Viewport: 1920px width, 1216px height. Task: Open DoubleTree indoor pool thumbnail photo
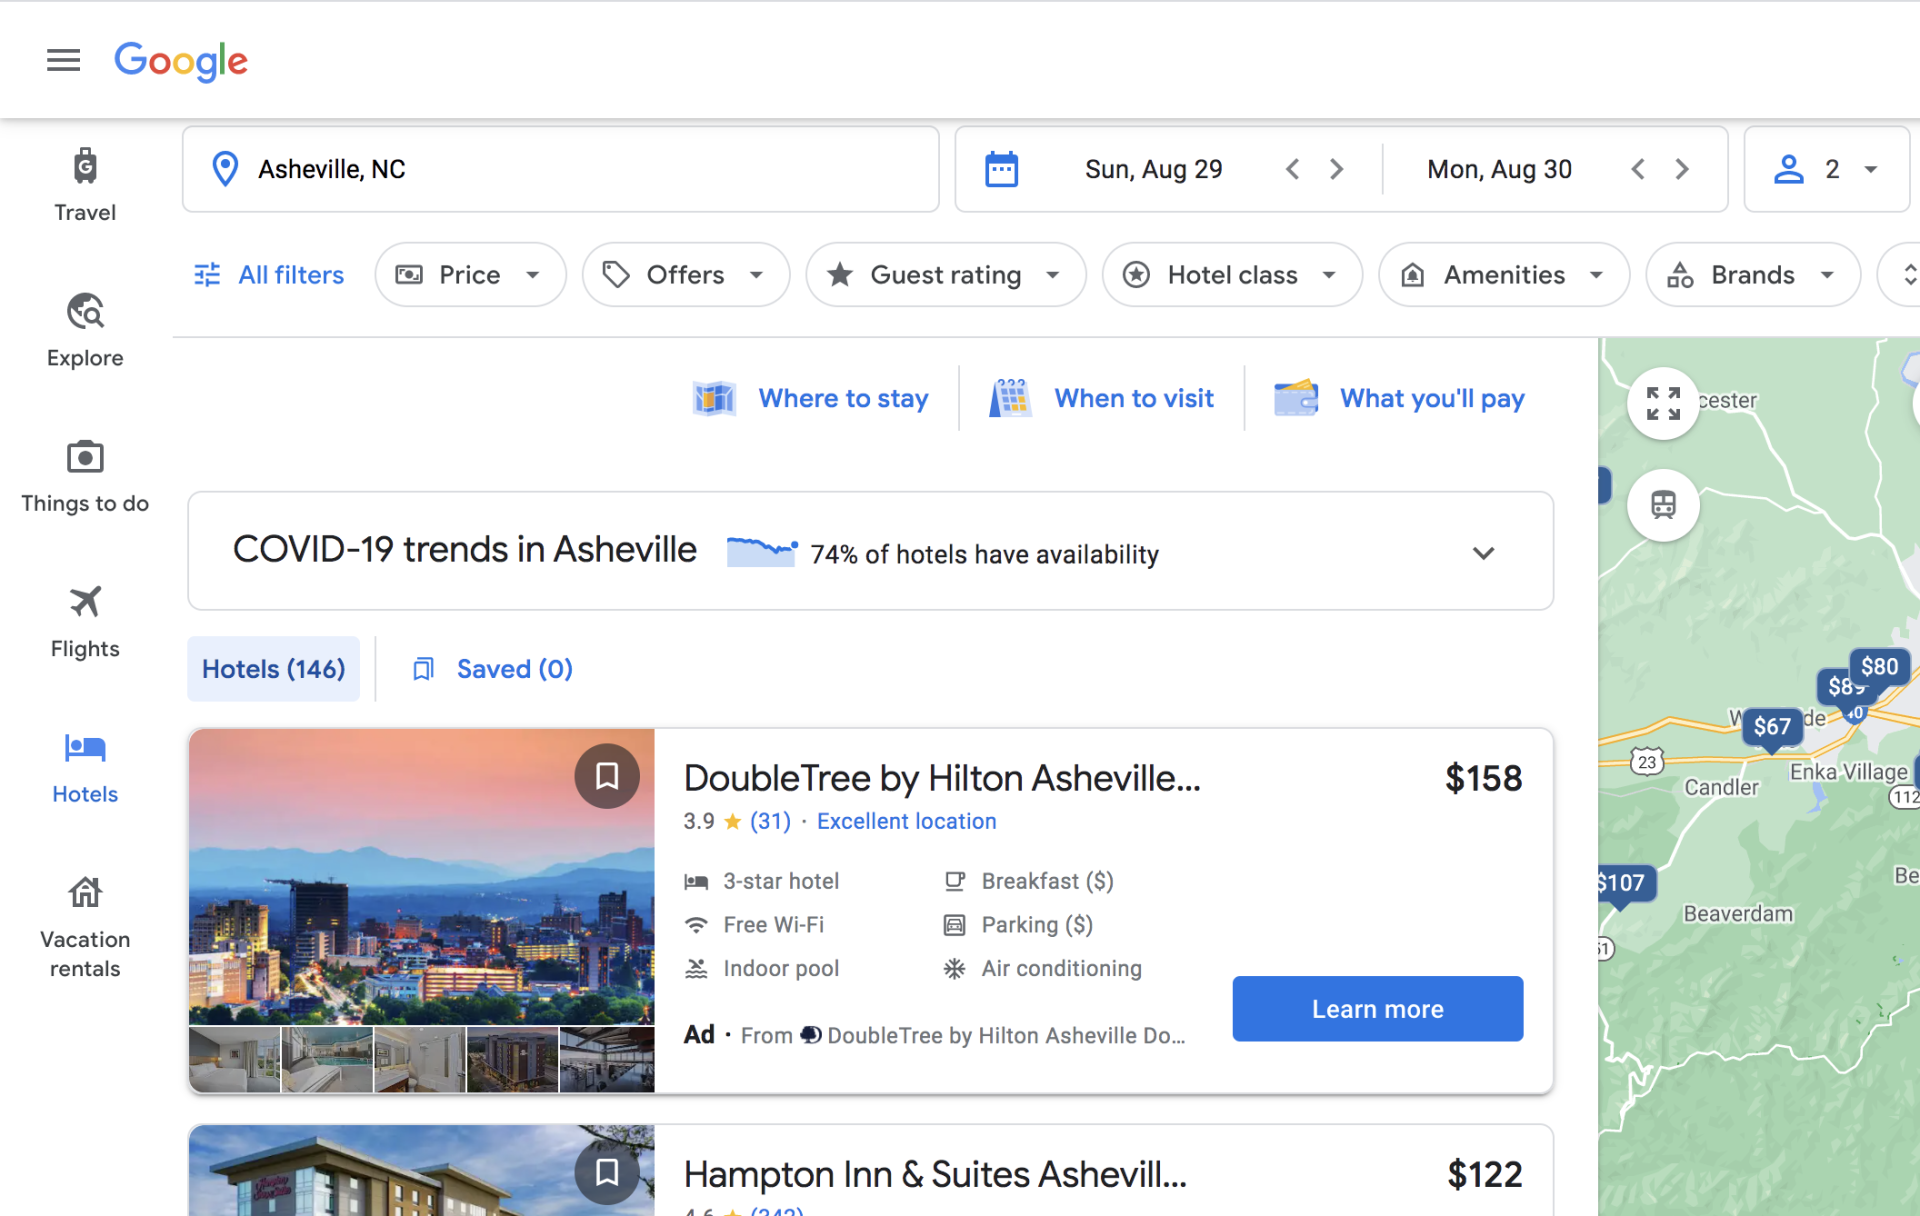click(327, 1060)
